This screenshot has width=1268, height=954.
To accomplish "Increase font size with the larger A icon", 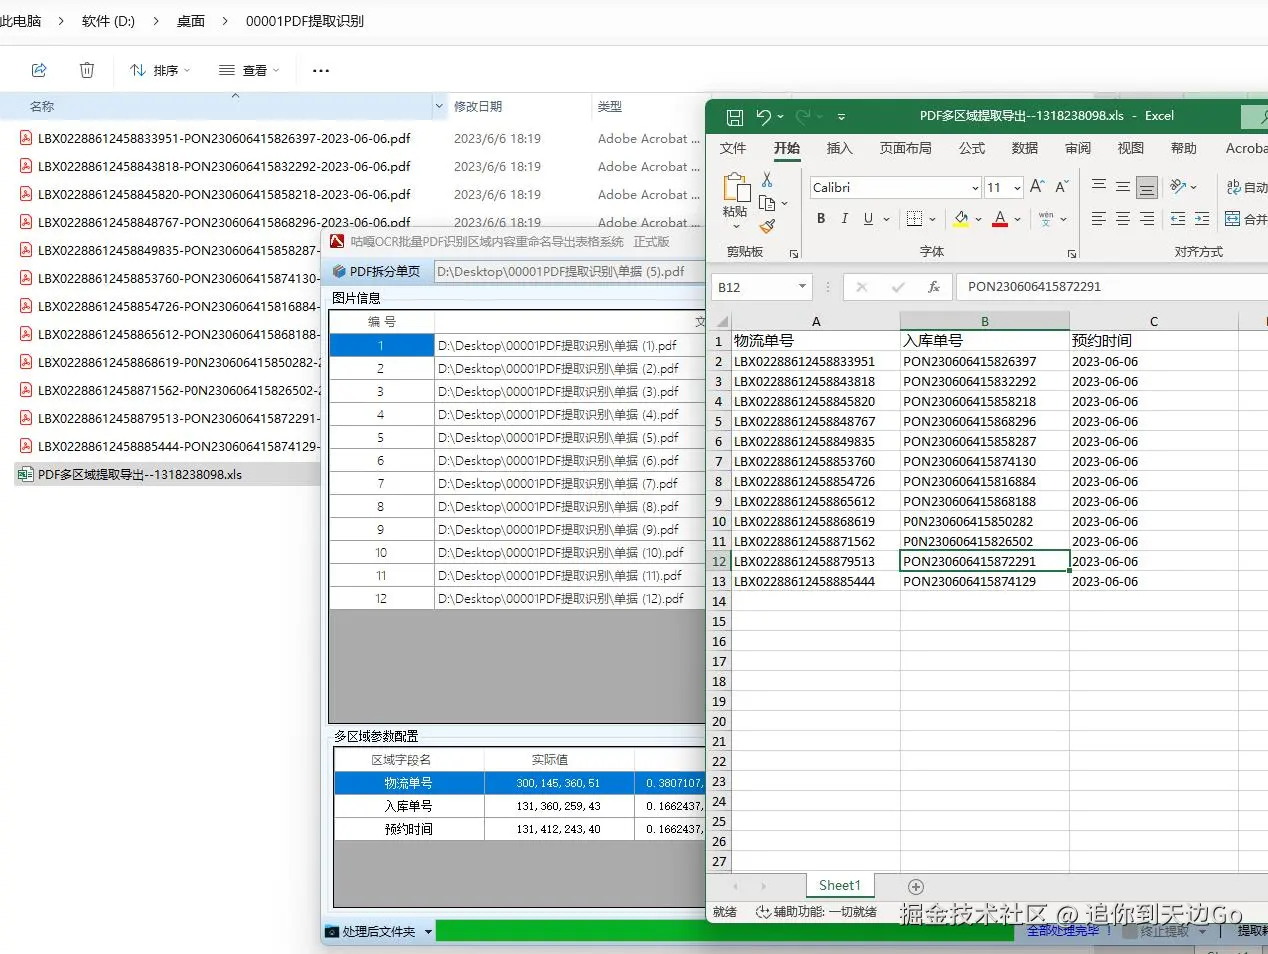I will 1037,186.
